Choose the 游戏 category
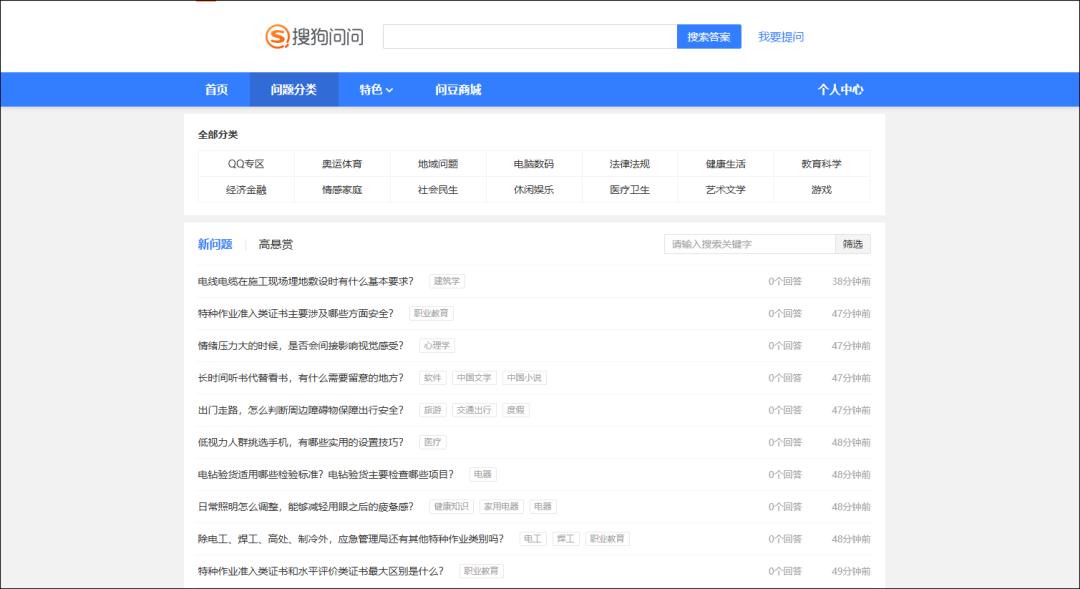This screenshot has height=589, width=1080. pos(821,189)
